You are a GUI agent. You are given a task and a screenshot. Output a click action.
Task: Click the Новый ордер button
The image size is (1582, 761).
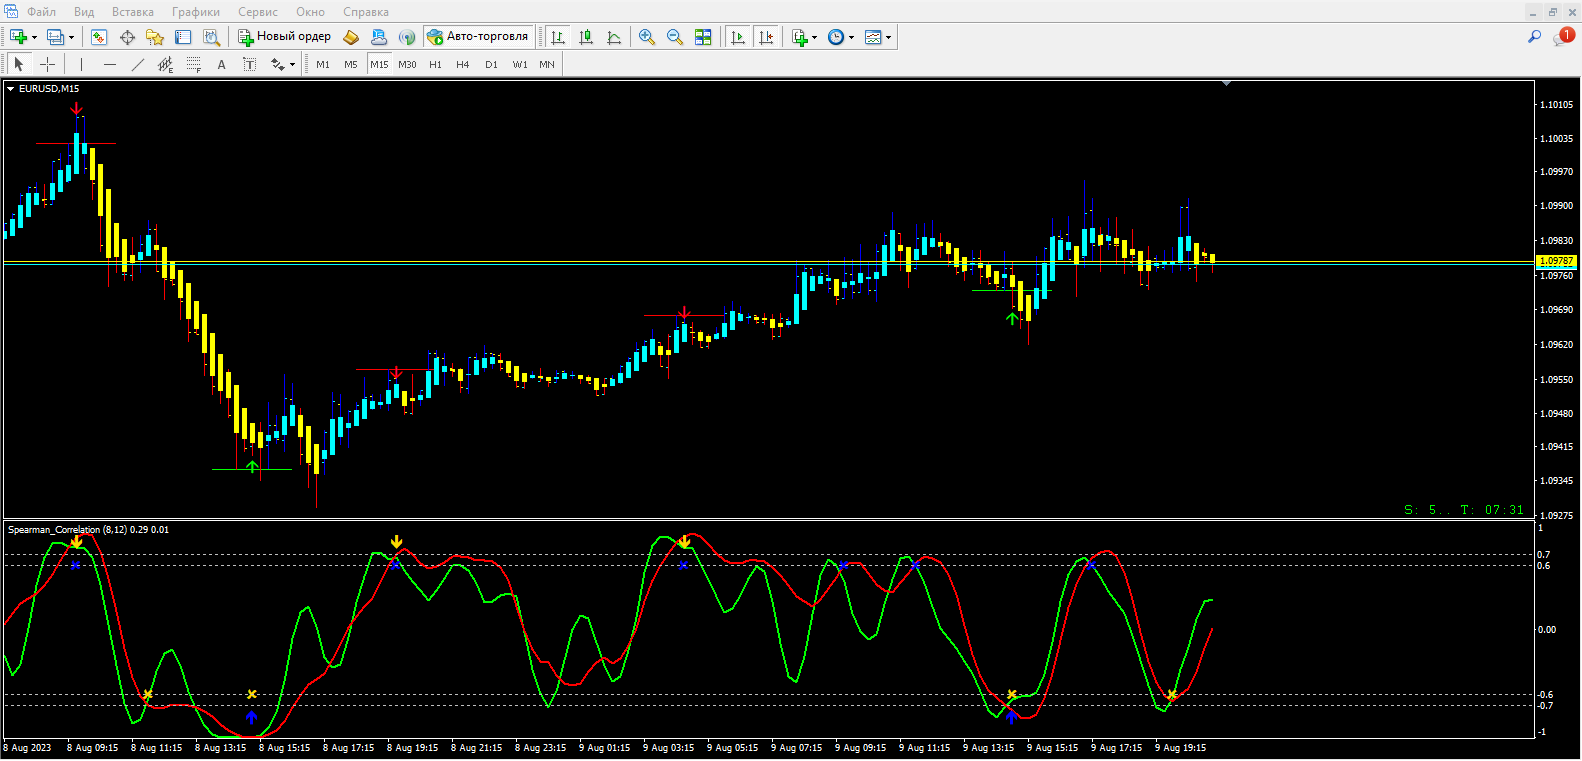284,37
